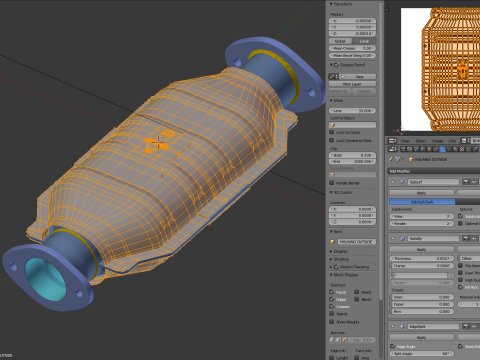Click the Split Angle slider
Image resolution: width=480 pixels, height=360 pixels.
pos(422,353)
